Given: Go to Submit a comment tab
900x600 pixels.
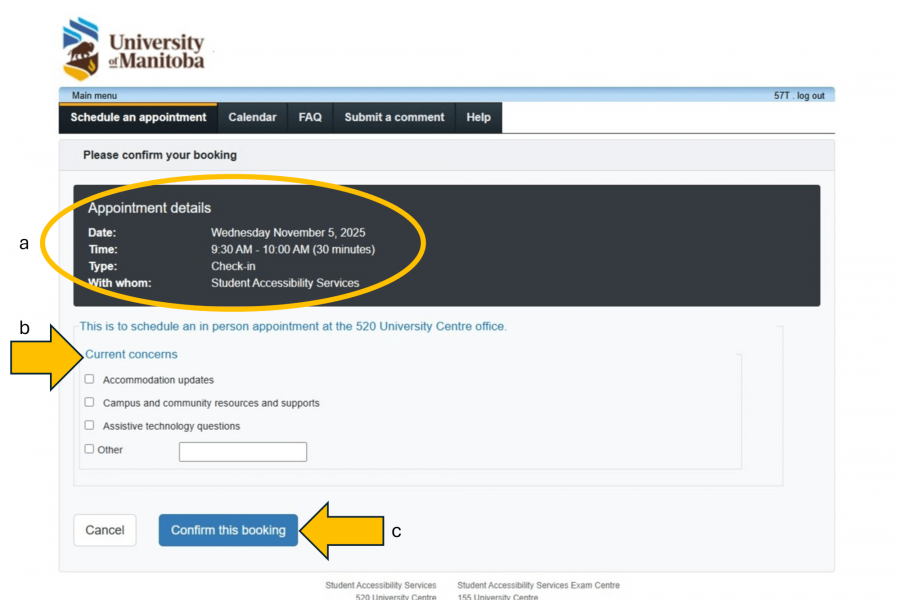Looking at the screenshot, I should click(x=394, y=118).
